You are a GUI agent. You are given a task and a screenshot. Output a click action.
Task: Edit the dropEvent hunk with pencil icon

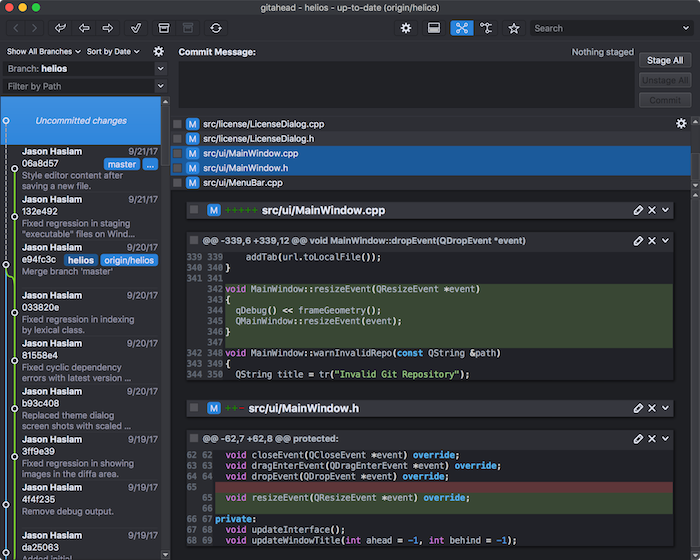click(x=638, y=241)
